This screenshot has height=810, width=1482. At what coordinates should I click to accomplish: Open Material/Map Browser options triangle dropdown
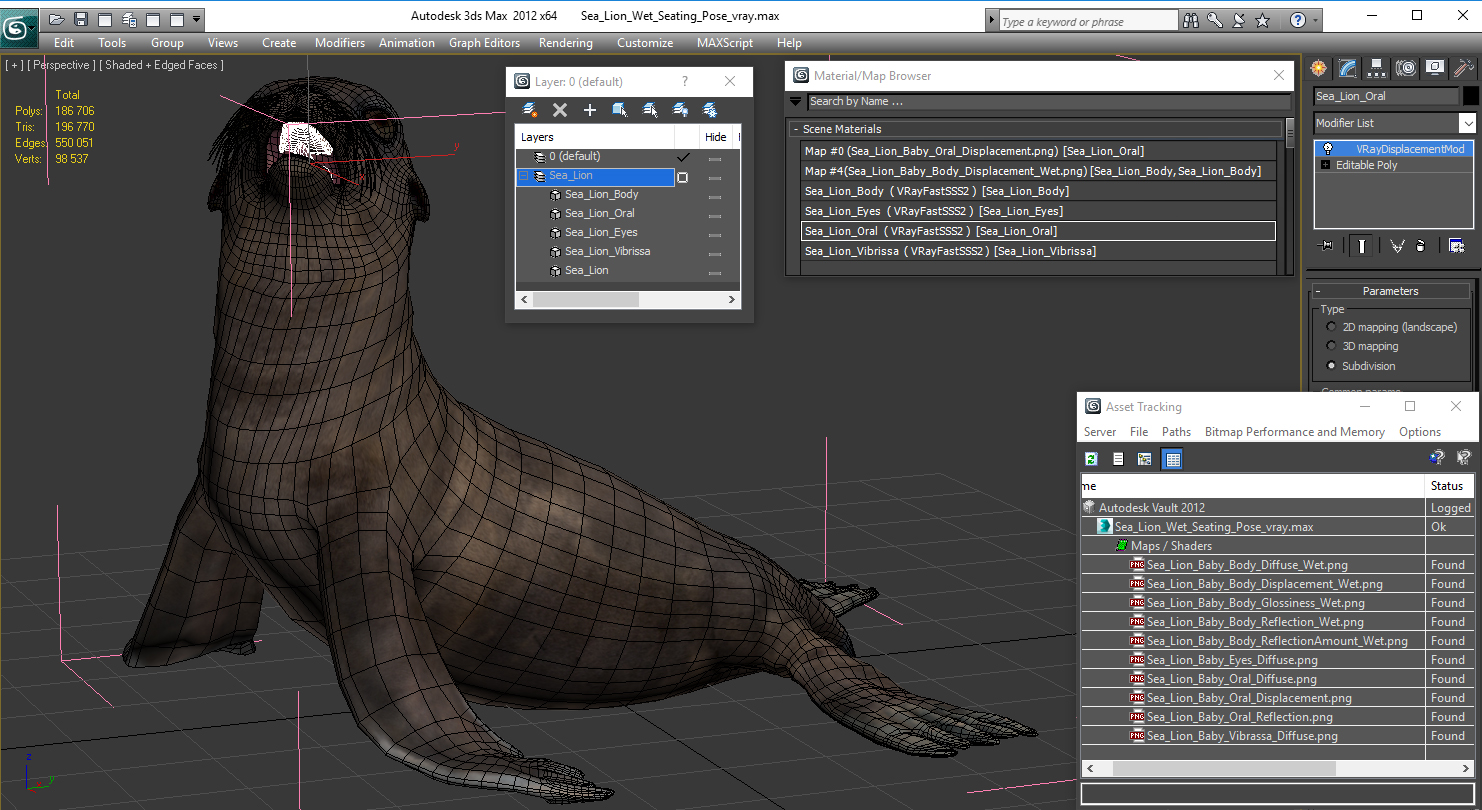[x=796, y=101]
